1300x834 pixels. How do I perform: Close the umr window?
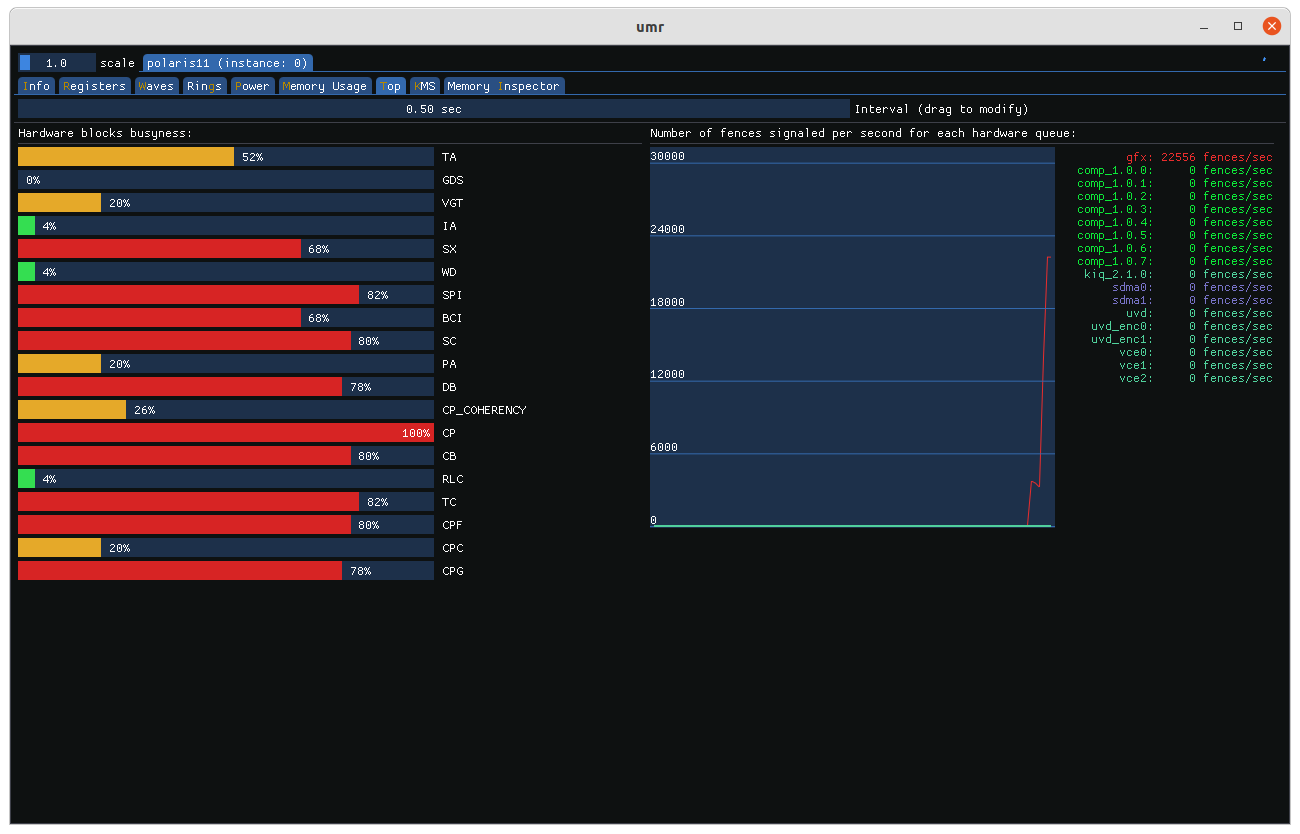point(1272,26)
